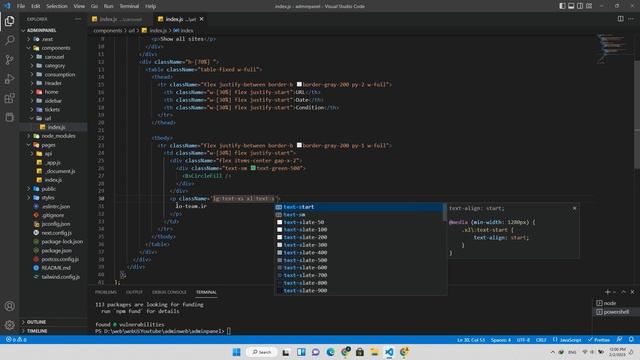640x360 pixels.
Task: Click the CRLF line ending indicator
Action: 541,340
